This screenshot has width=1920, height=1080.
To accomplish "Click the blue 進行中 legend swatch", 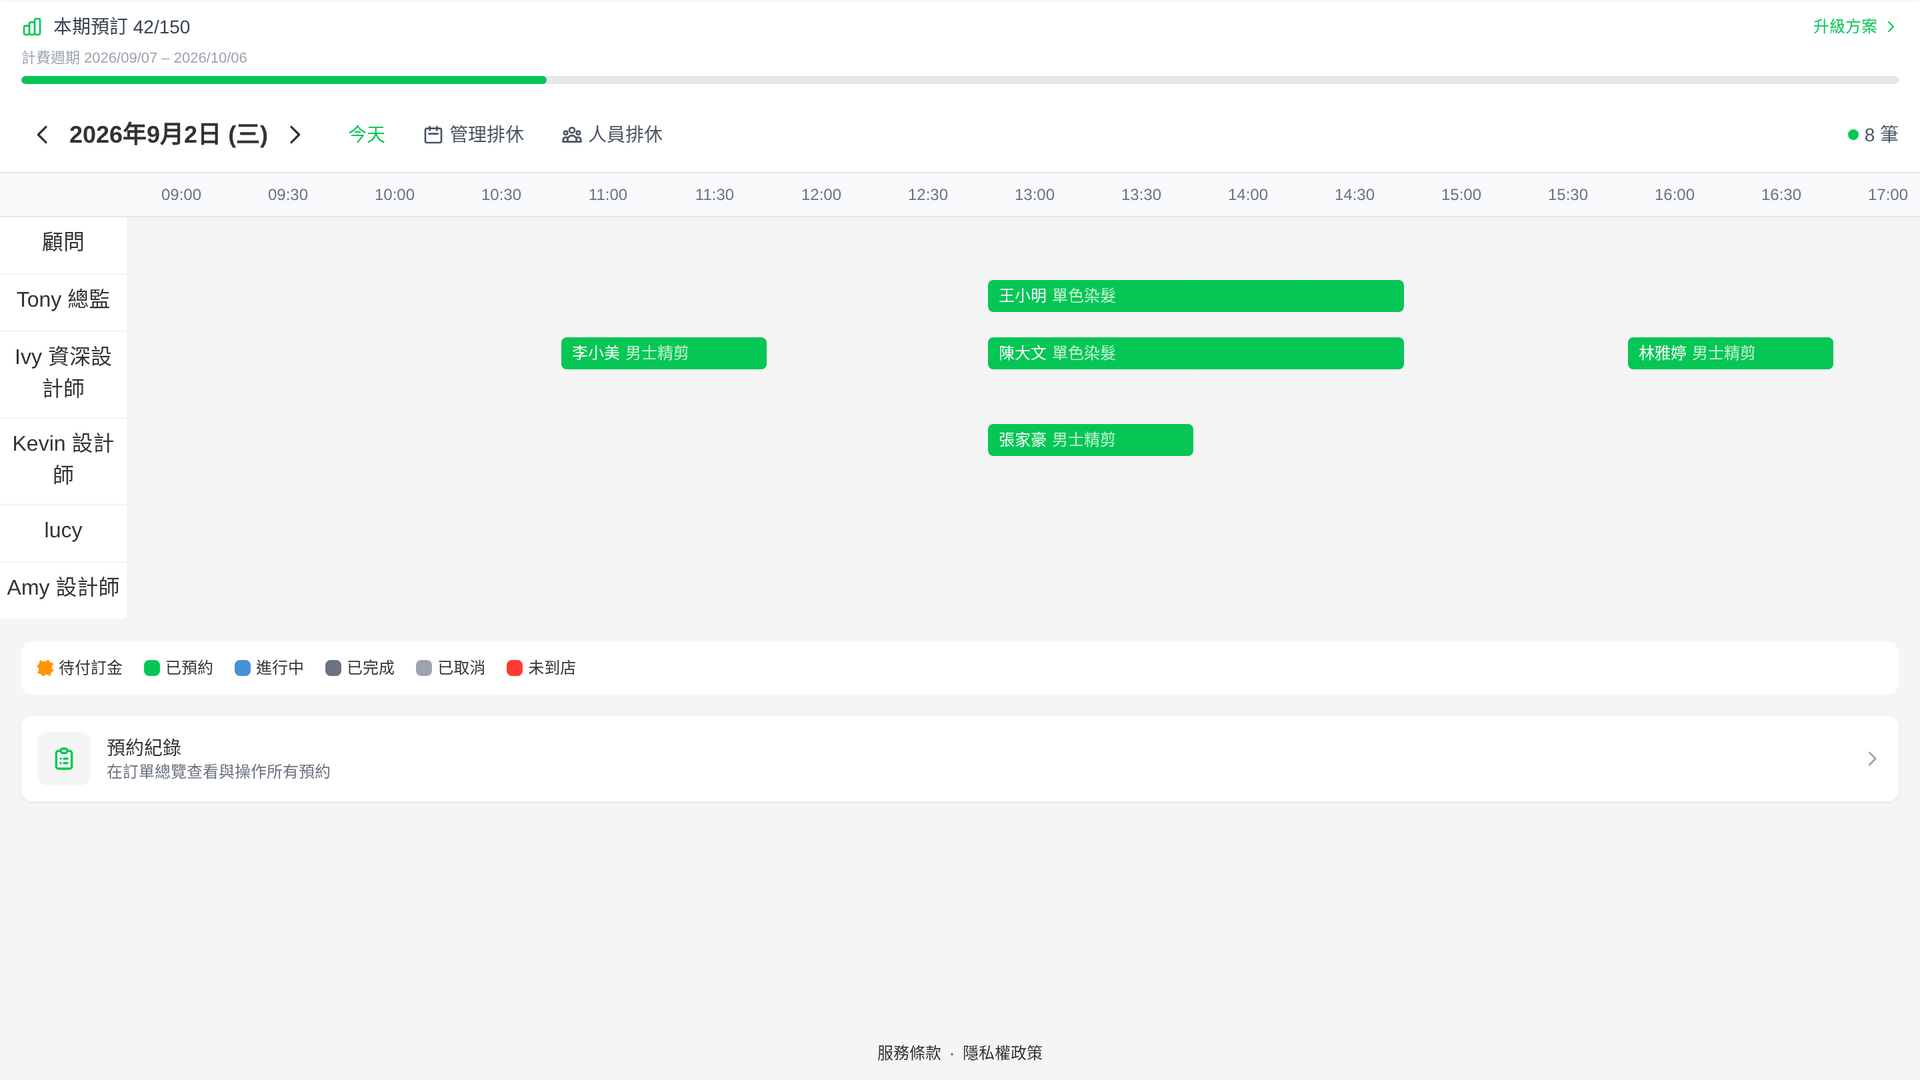I will coord(242,668).
